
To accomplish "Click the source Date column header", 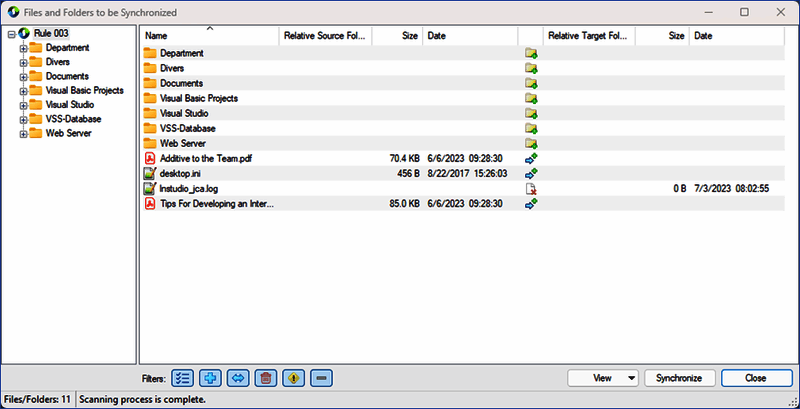I will (470, 36).
